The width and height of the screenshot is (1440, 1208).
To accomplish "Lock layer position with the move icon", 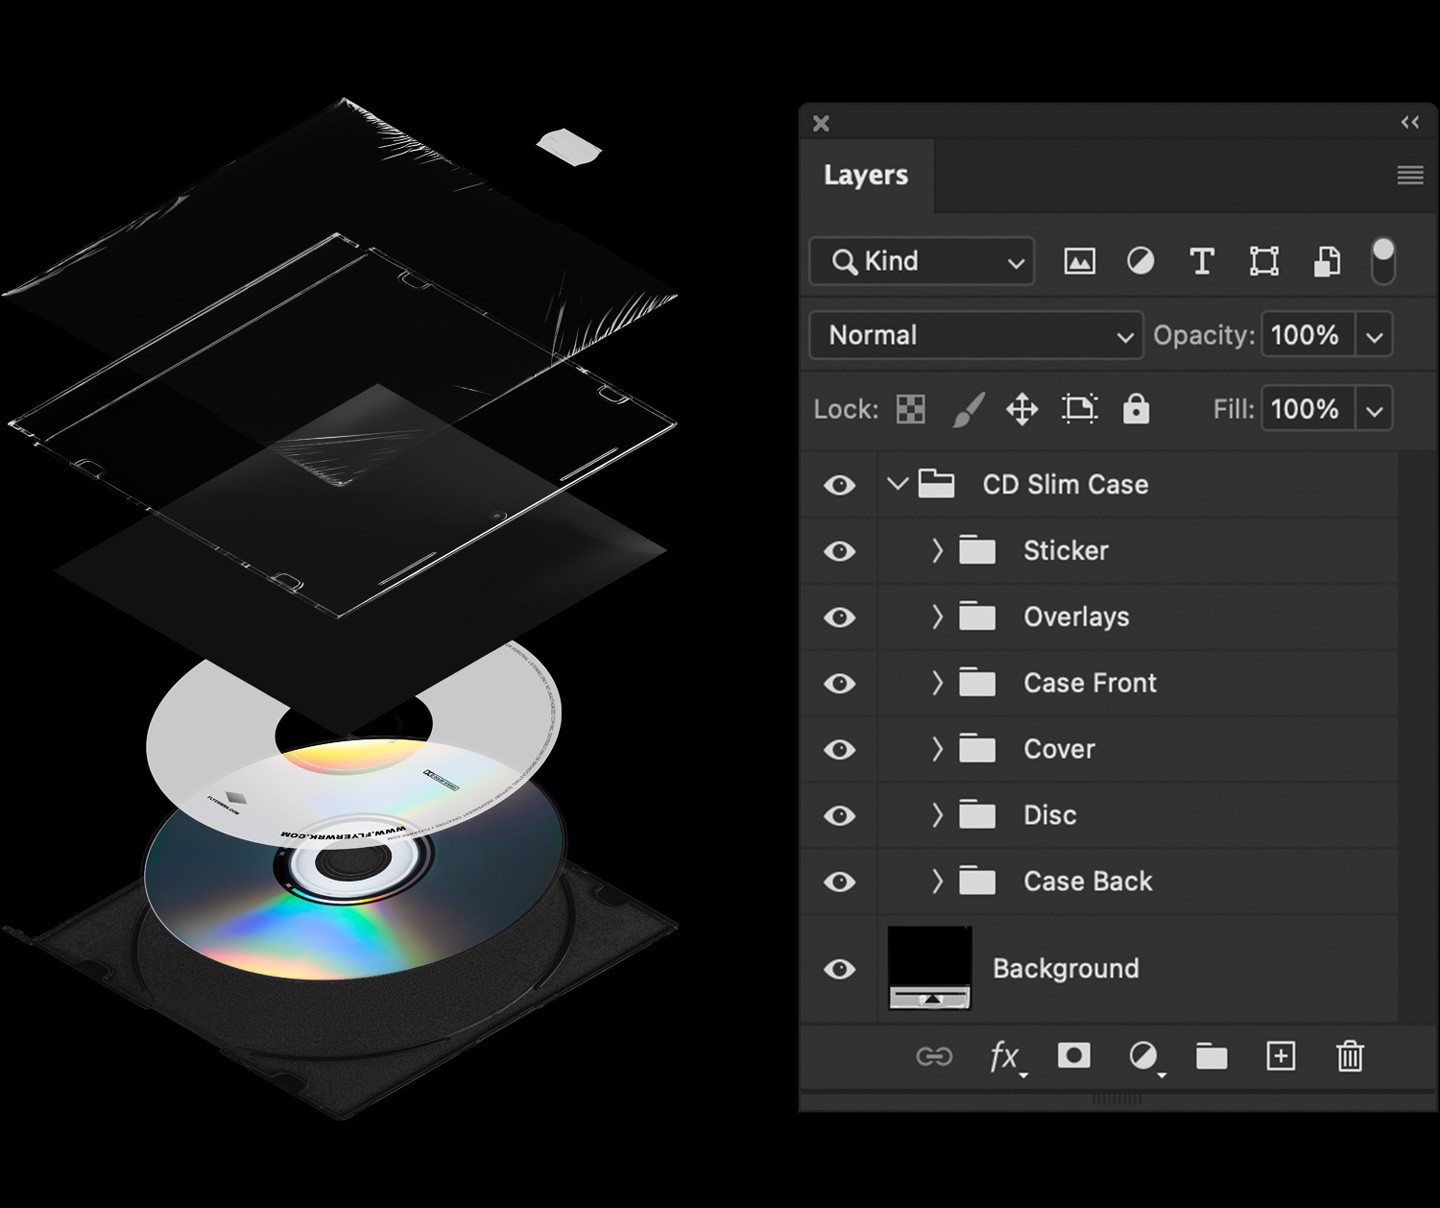I will click(1023, 409).
